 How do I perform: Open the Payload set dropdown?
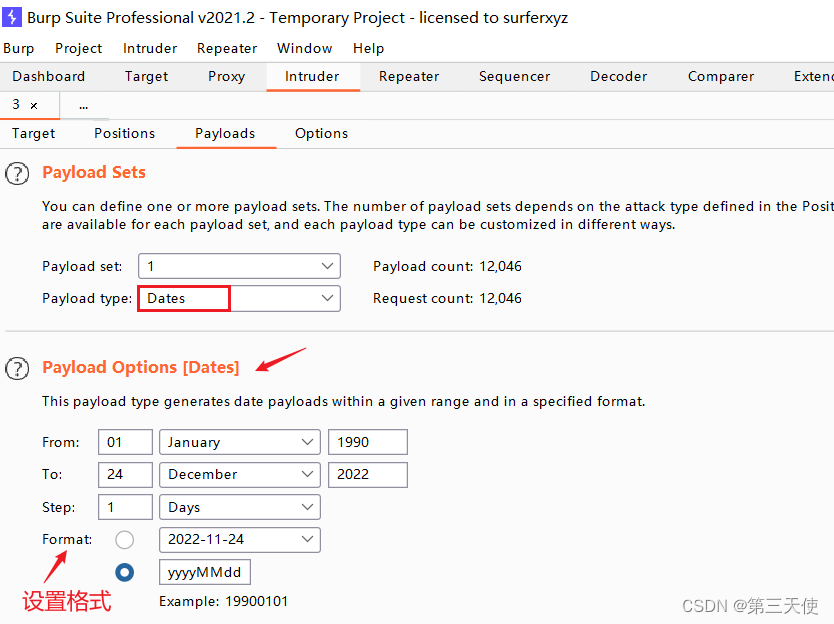[239, 266]
